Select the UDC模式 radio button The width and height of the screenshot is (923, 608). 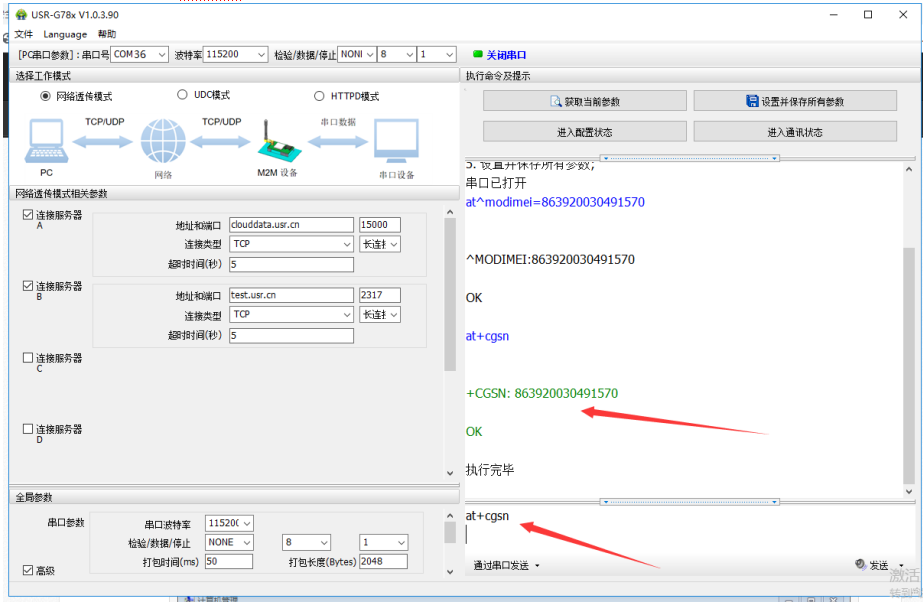pyautogui.click(x=182, y=95)
